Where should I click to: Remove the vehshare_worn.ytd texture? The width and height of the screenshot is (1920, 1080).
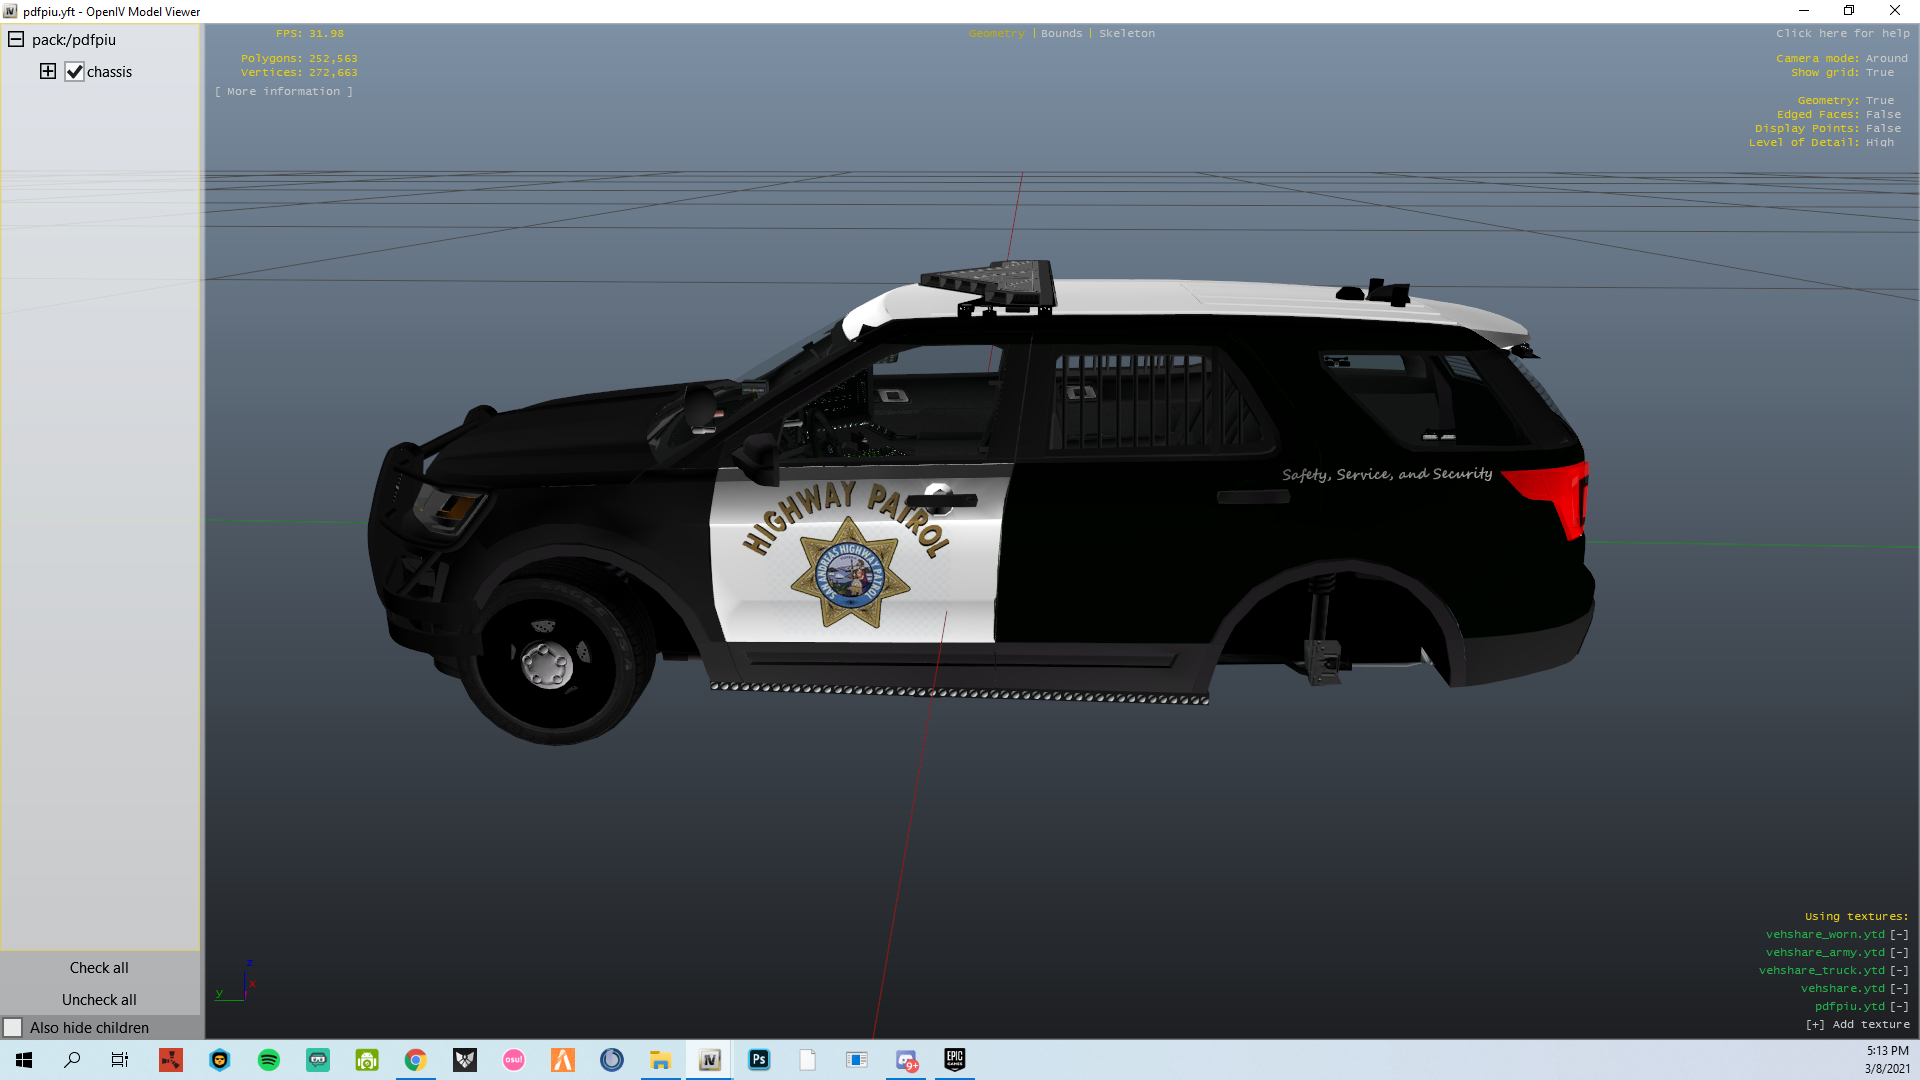(1899, 935)
